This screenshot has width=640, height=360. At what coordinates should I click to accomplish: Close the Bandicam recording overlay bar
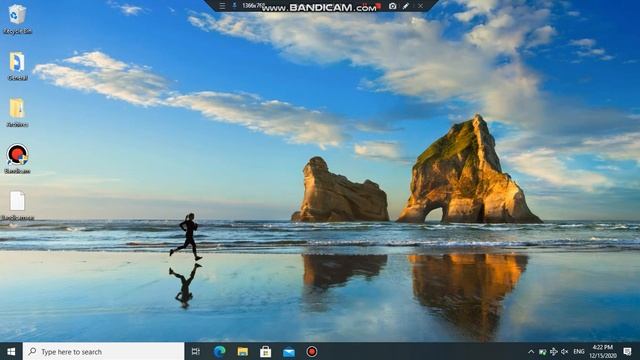tap(420, 6)
